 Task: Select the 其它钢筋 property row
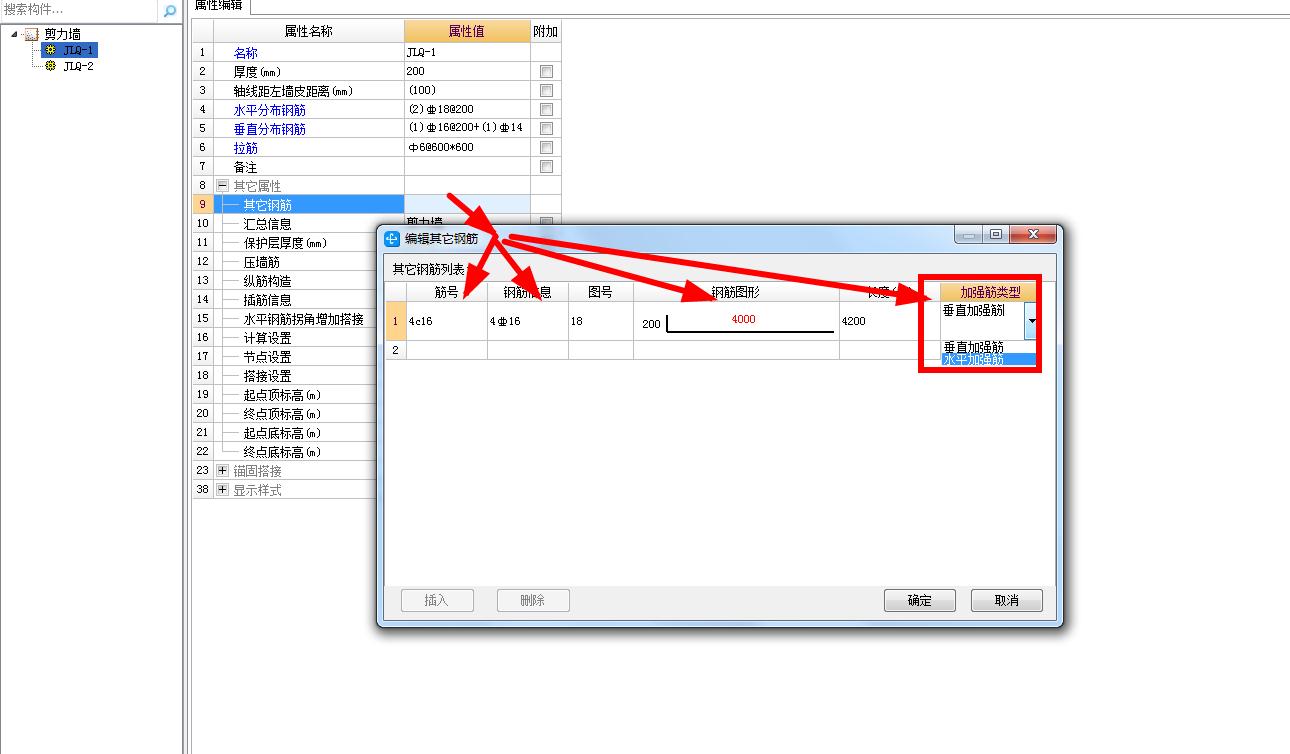309,204
